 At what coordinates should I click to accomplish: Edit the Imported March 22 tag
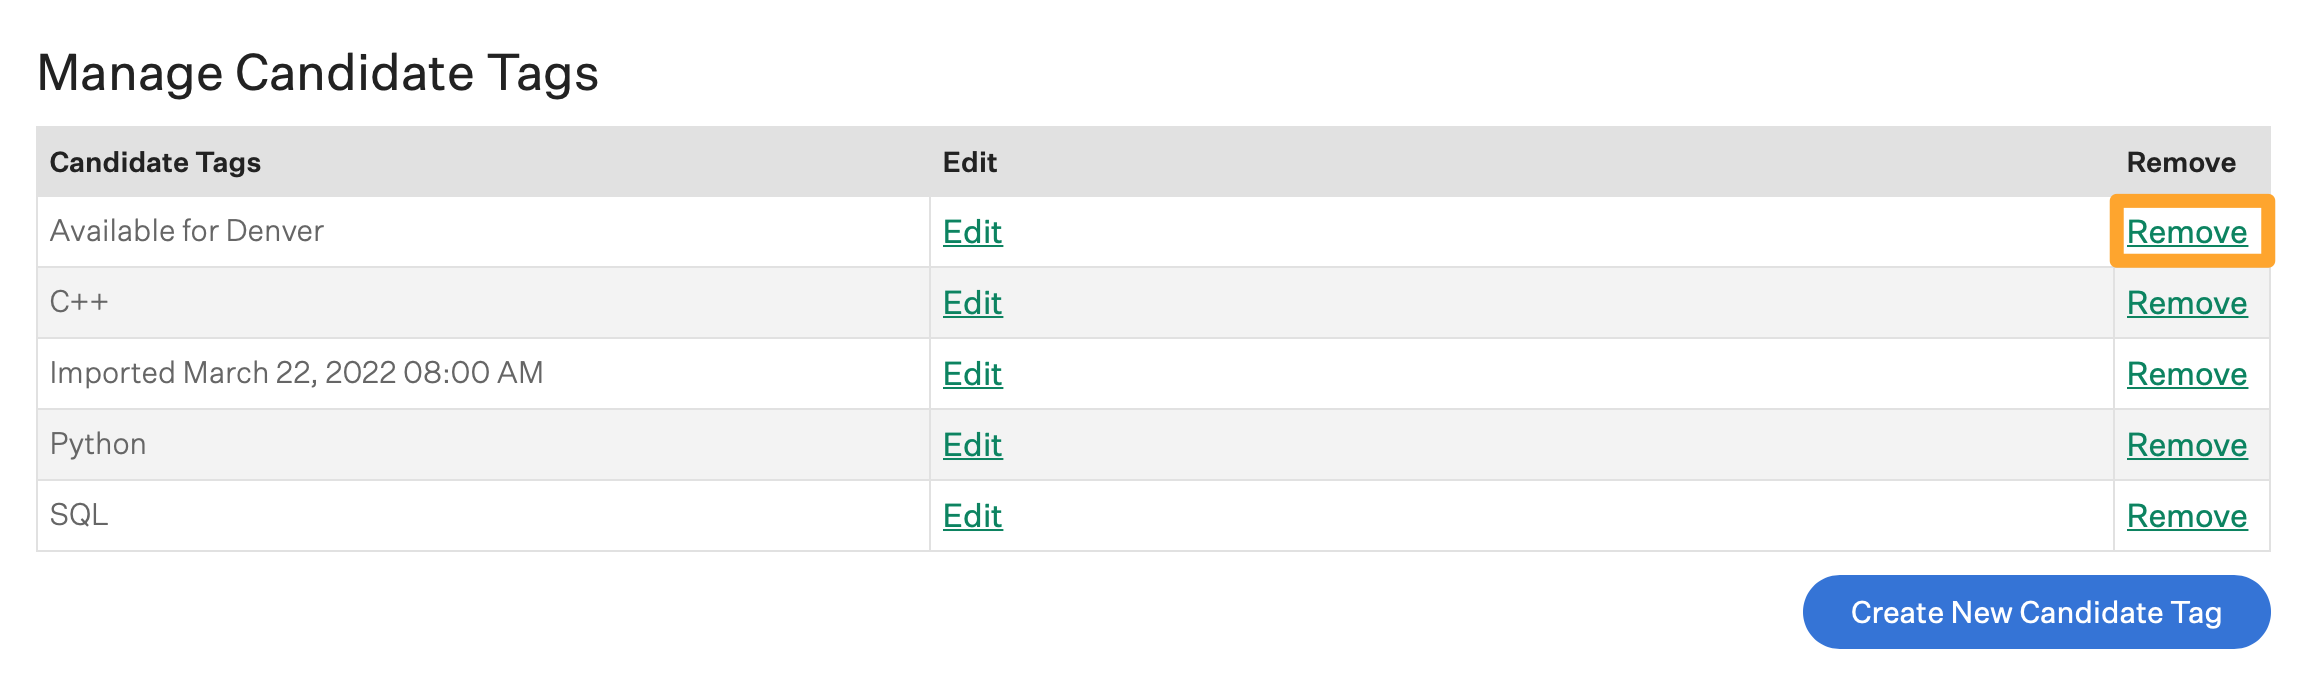[x=972, y=374]
